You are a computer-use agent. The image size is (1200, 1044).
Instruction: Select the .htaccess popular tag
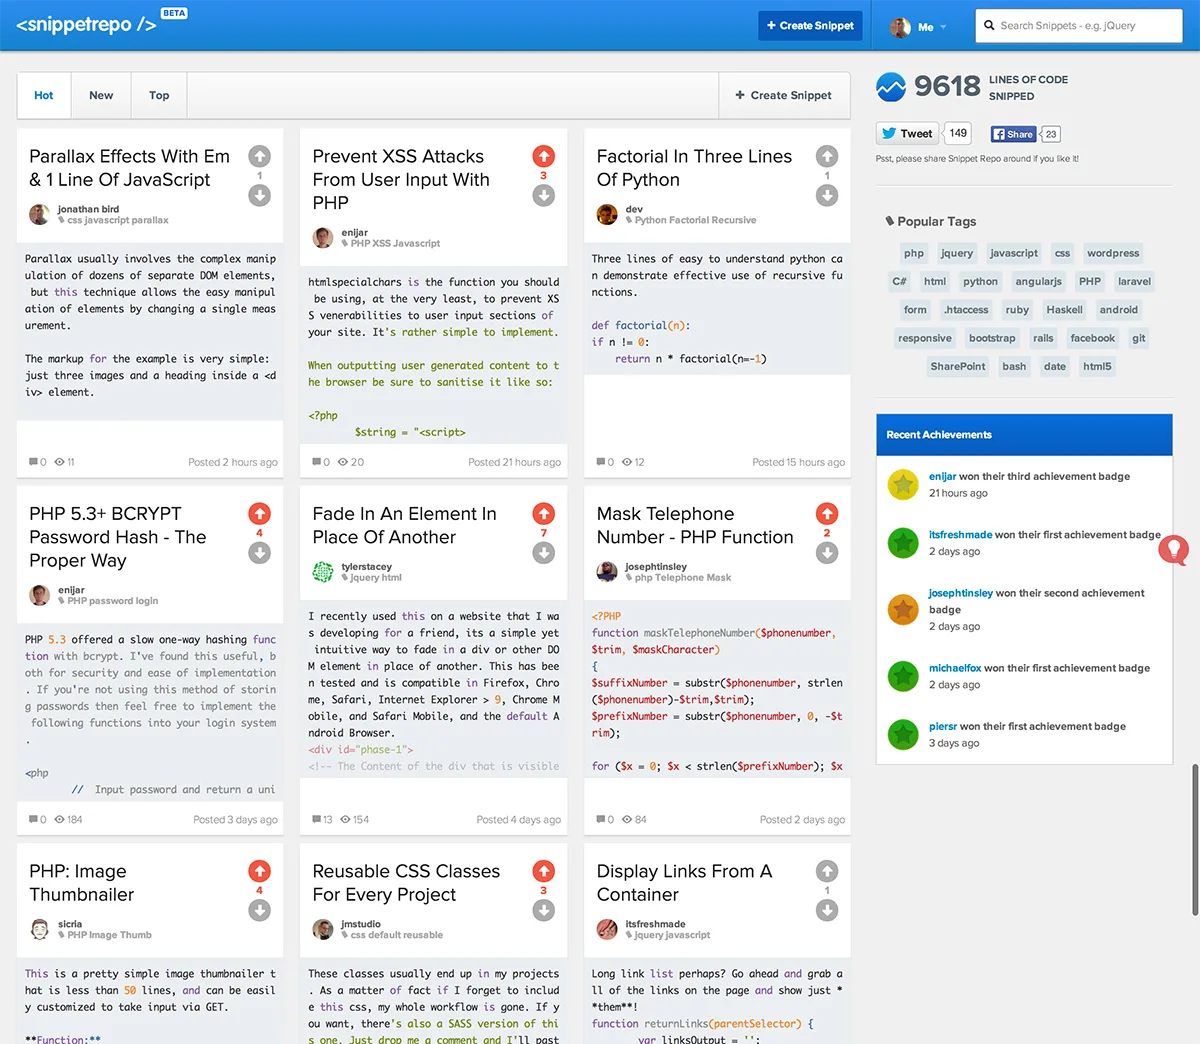(966, 309)
